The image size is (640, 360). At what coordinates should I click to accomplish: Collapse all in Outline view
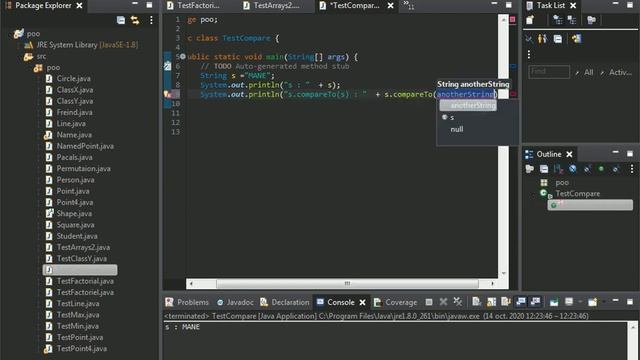544,169
